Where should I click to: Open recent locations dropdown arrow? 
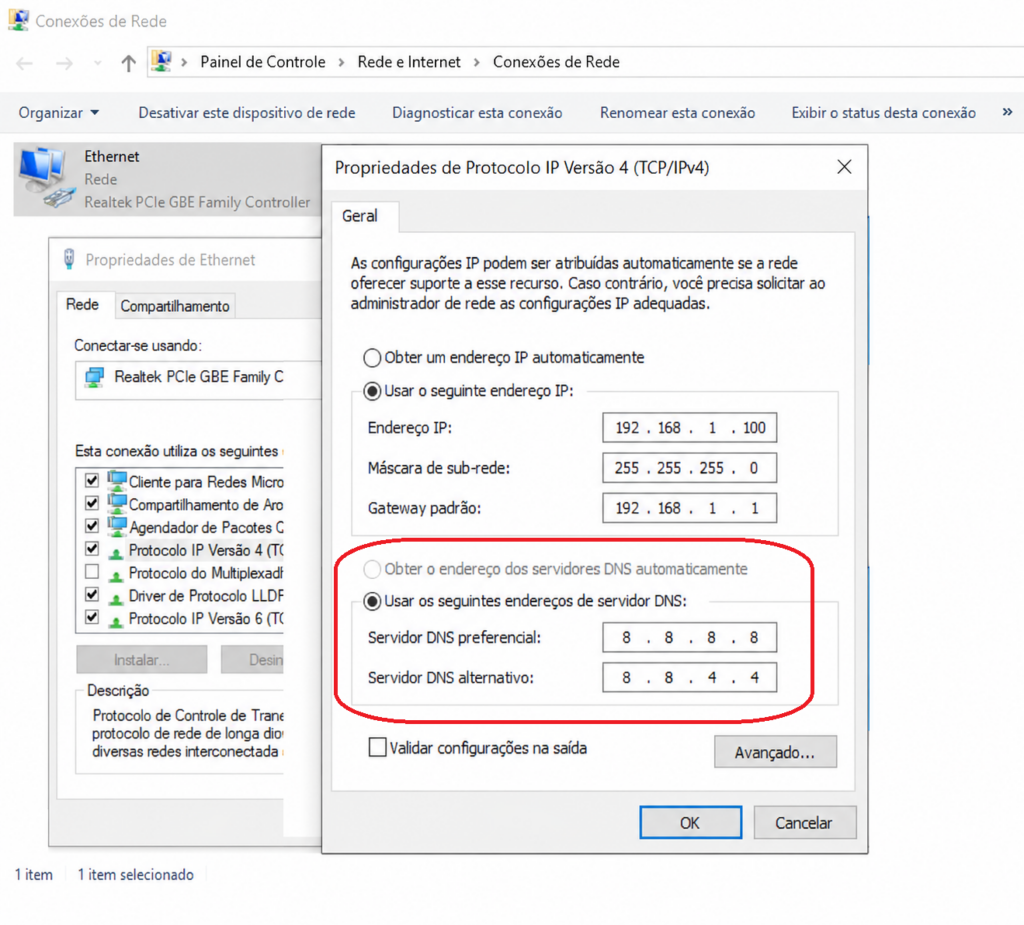tap(98, 63)
